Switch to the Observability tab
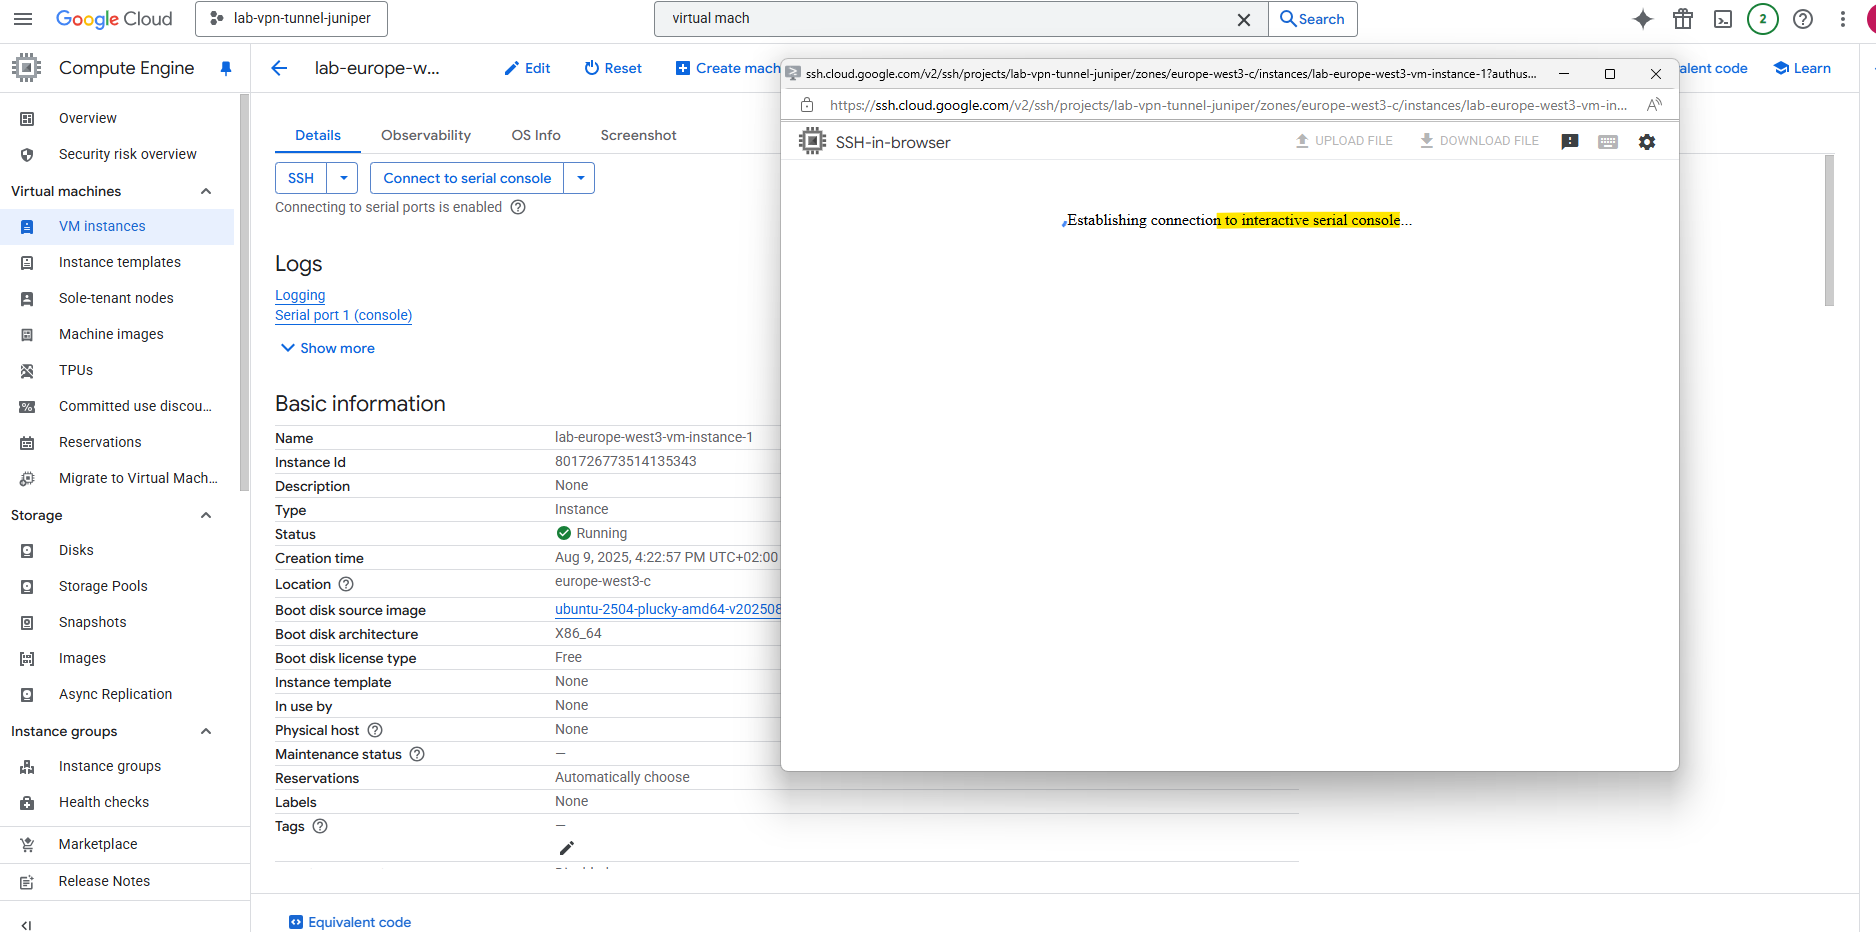The width and height of the screenshot is (1876, 932). click(x=426, y=135)
